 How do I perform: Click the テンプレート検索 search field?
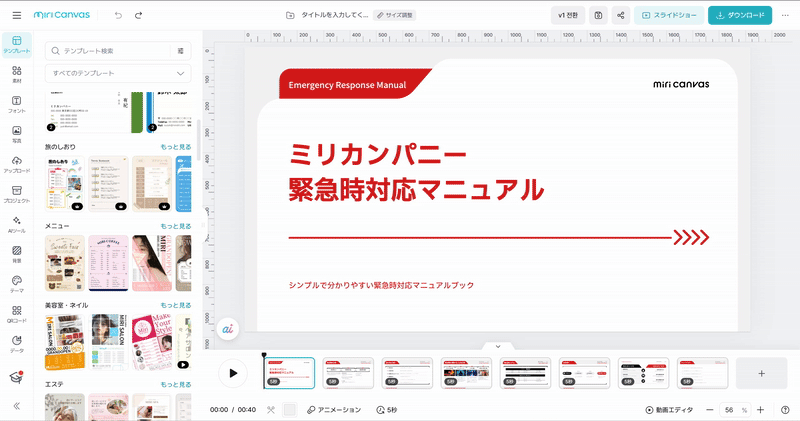[x=110, y=51]
